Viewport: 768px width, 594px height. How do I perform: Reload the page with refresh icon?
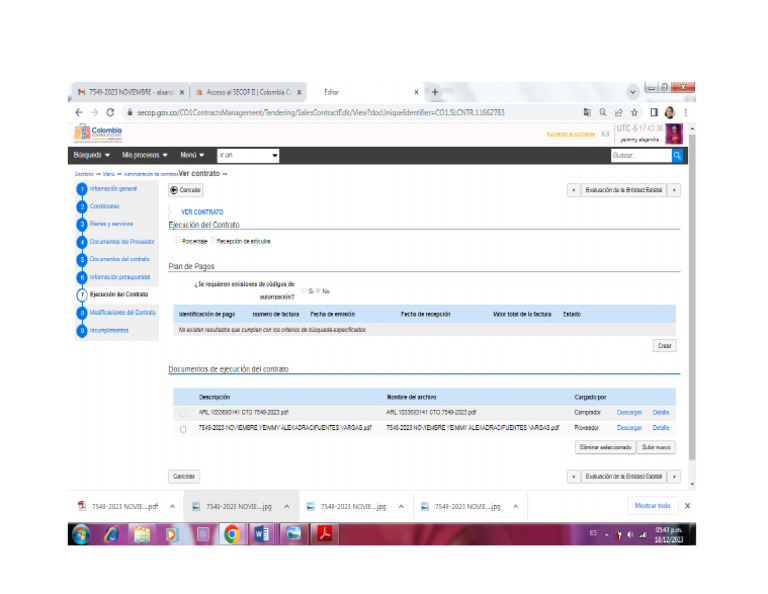click(x=111, y=112)
